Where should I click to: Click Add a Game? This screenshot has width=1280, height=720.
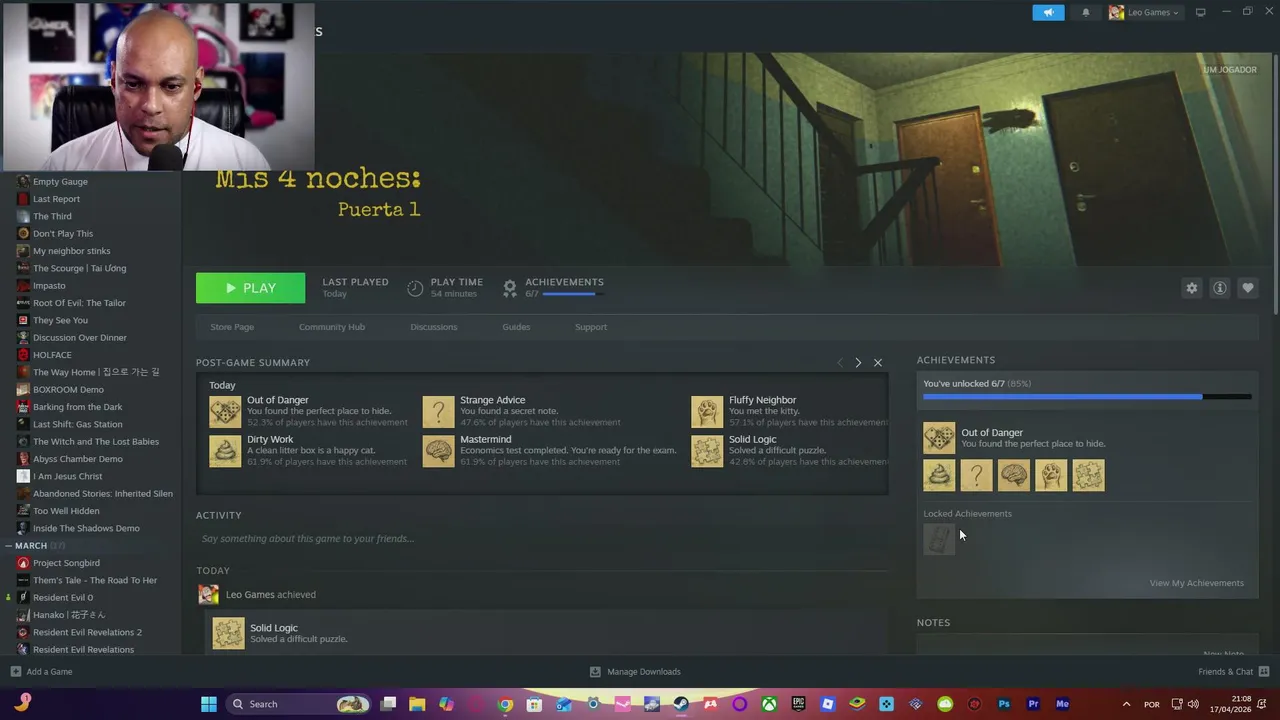pos(40,672)
